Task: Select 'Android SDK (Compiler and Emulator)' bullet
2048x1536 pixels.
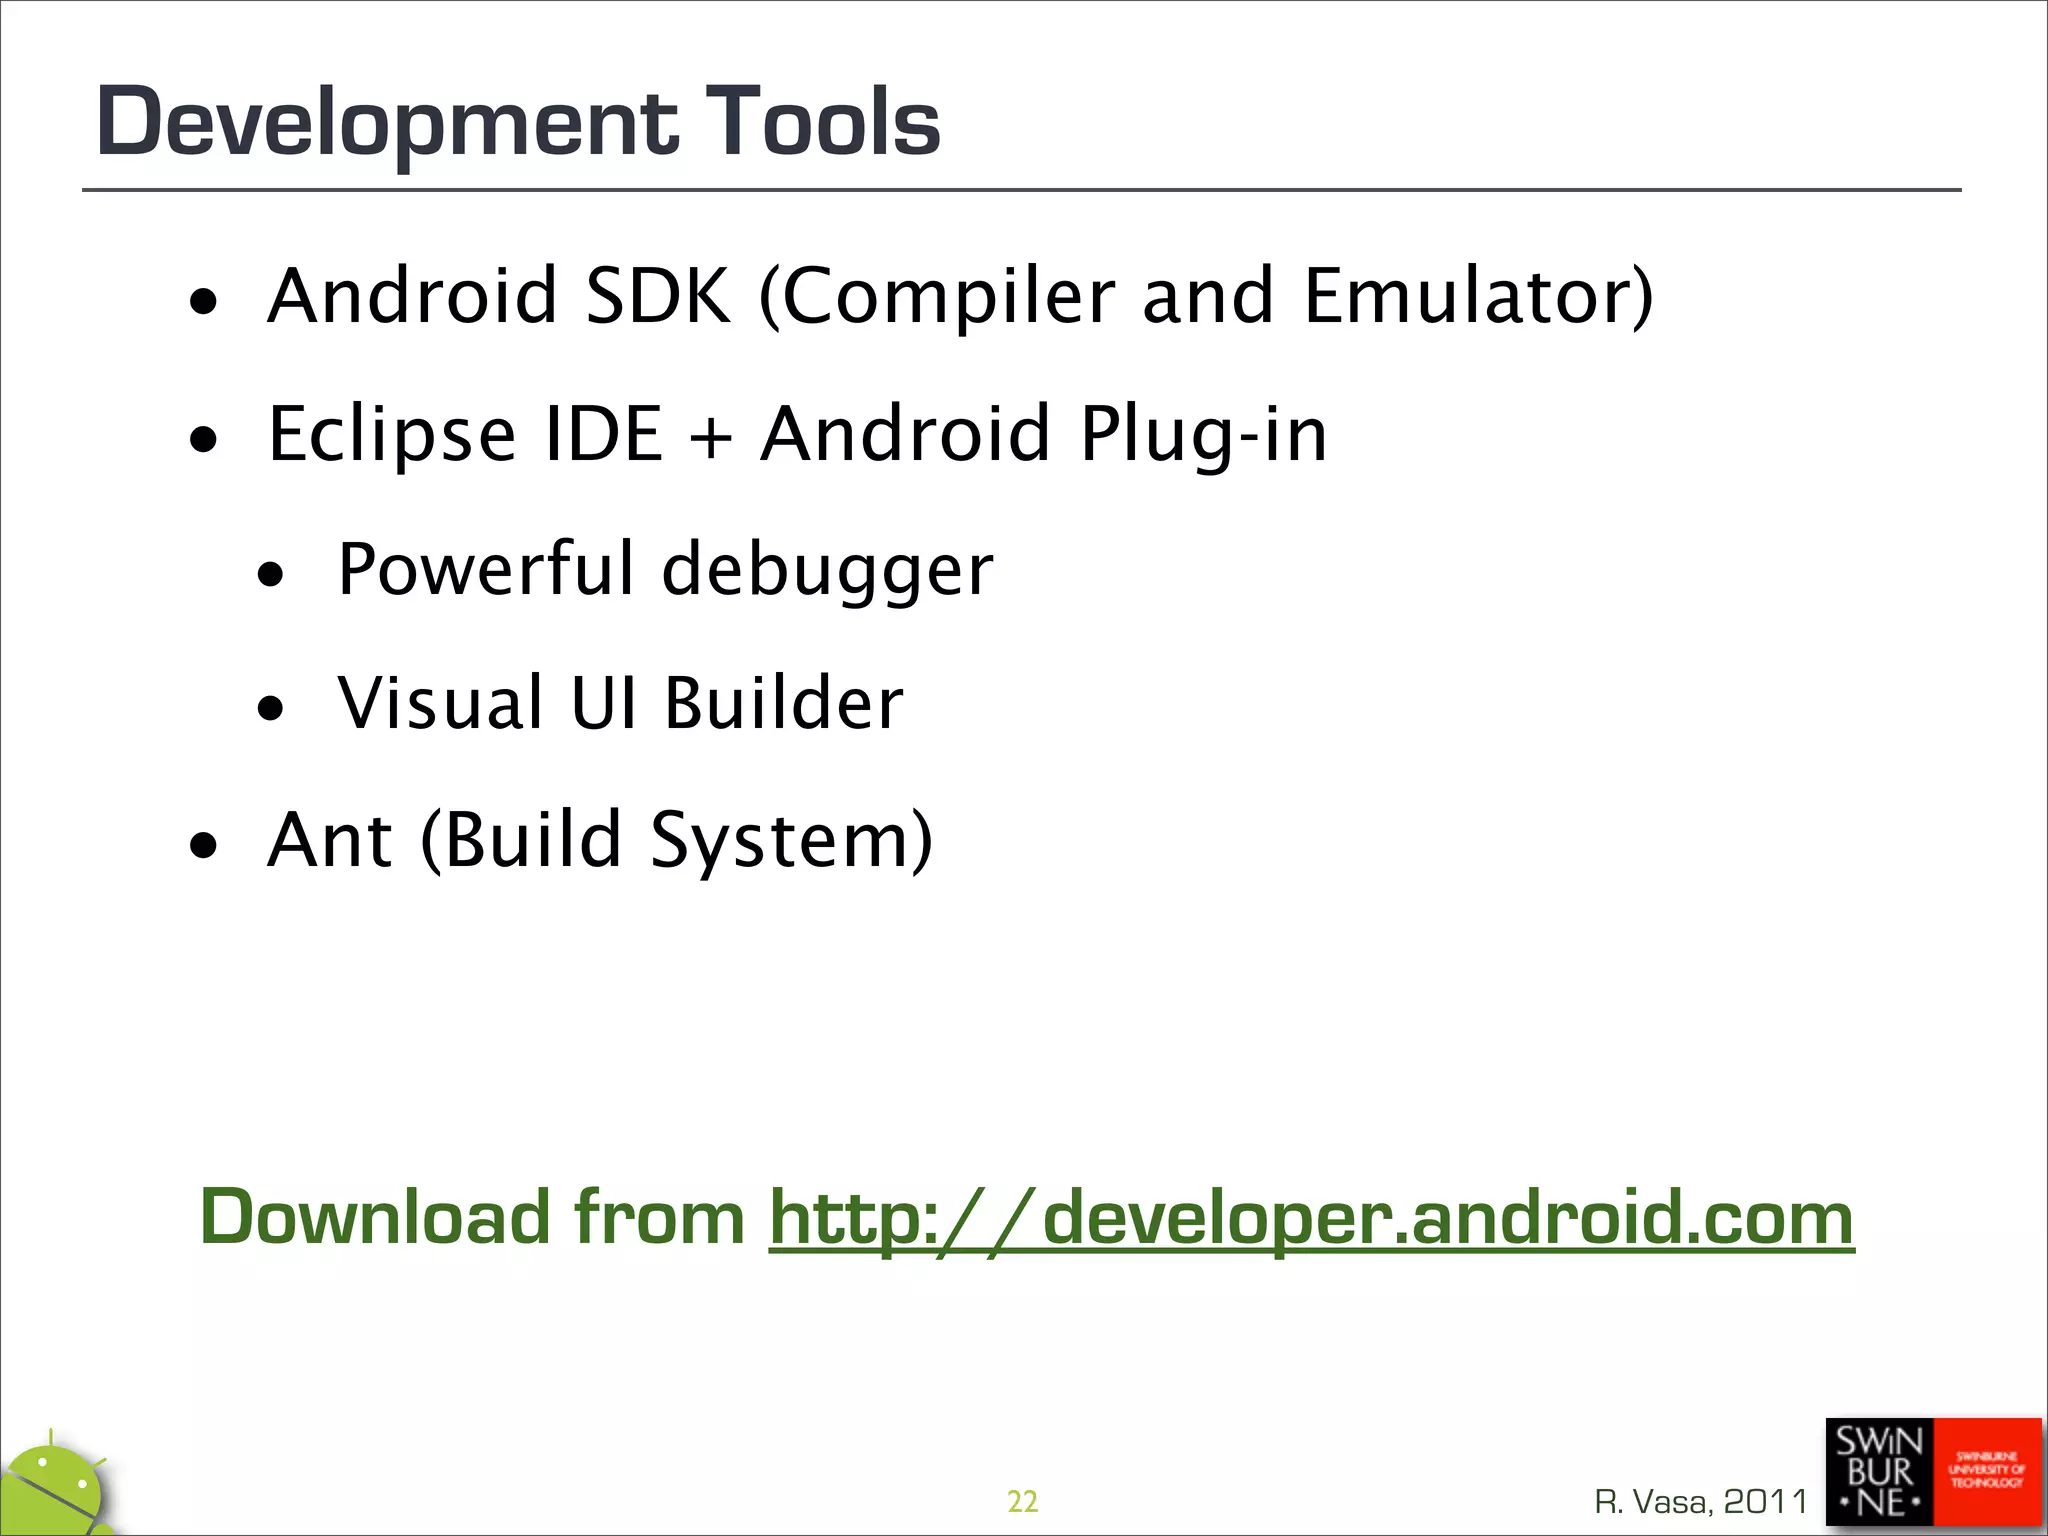Action: pyautogui.click(x=960, y=296)
